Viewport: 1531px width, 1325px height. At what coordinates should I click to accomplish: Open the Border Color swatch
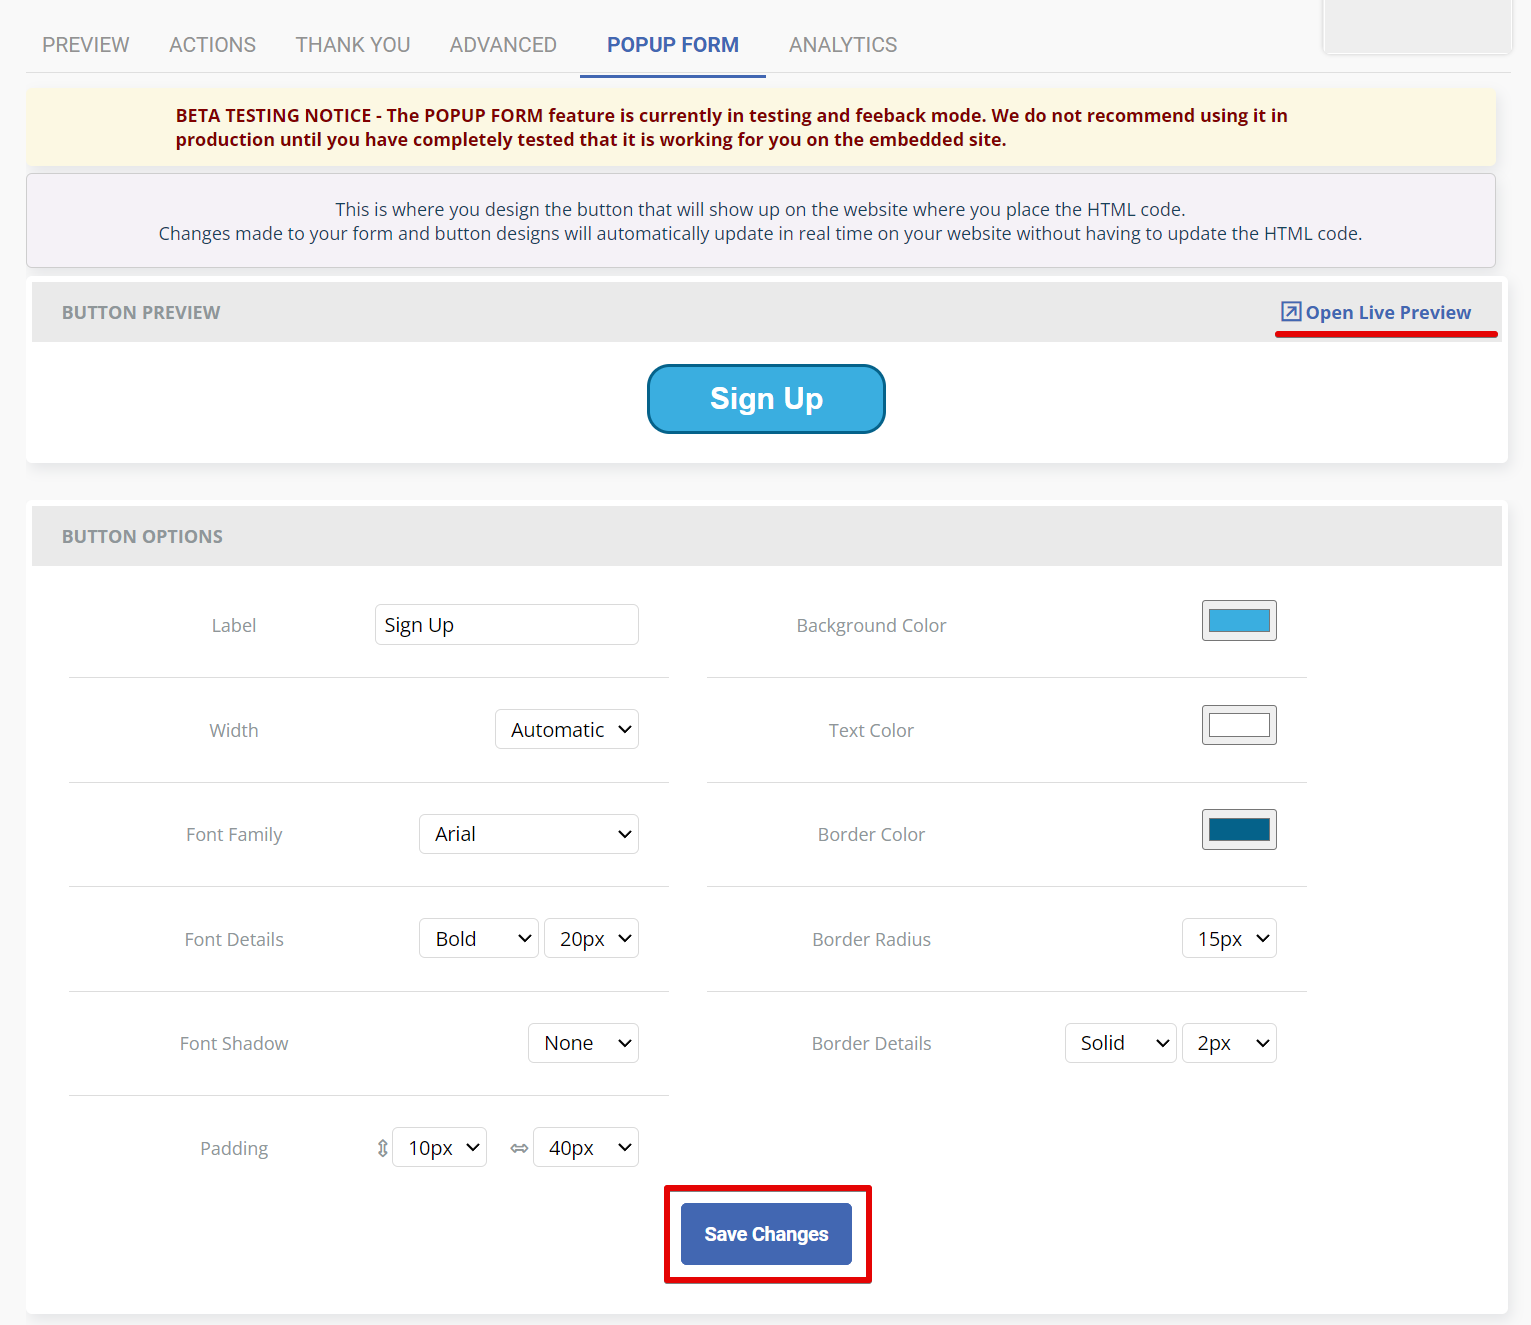pos(1239,830)
